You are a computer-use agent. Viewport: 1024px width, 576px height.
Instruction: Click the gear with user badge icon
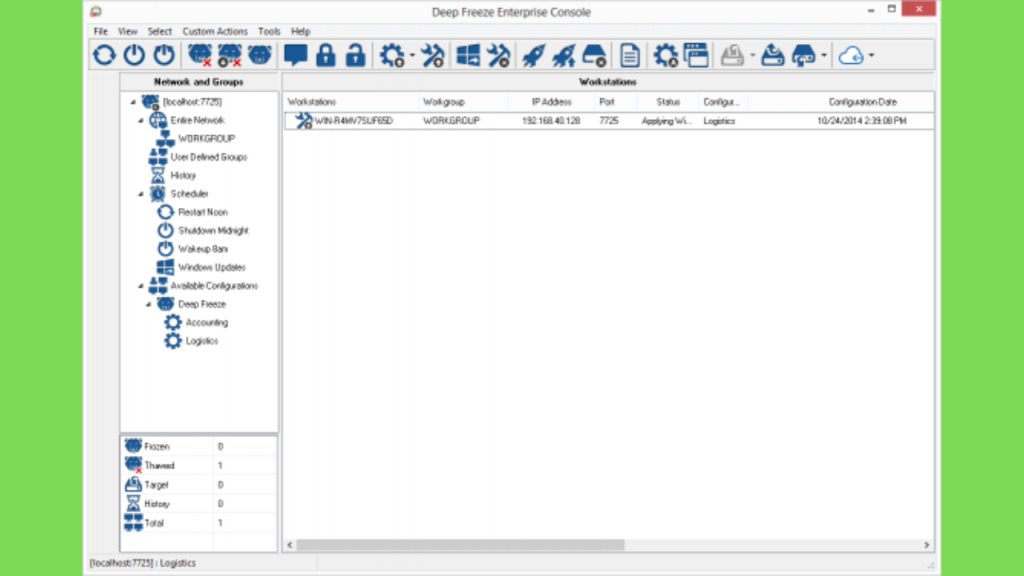tap(665, 56)
